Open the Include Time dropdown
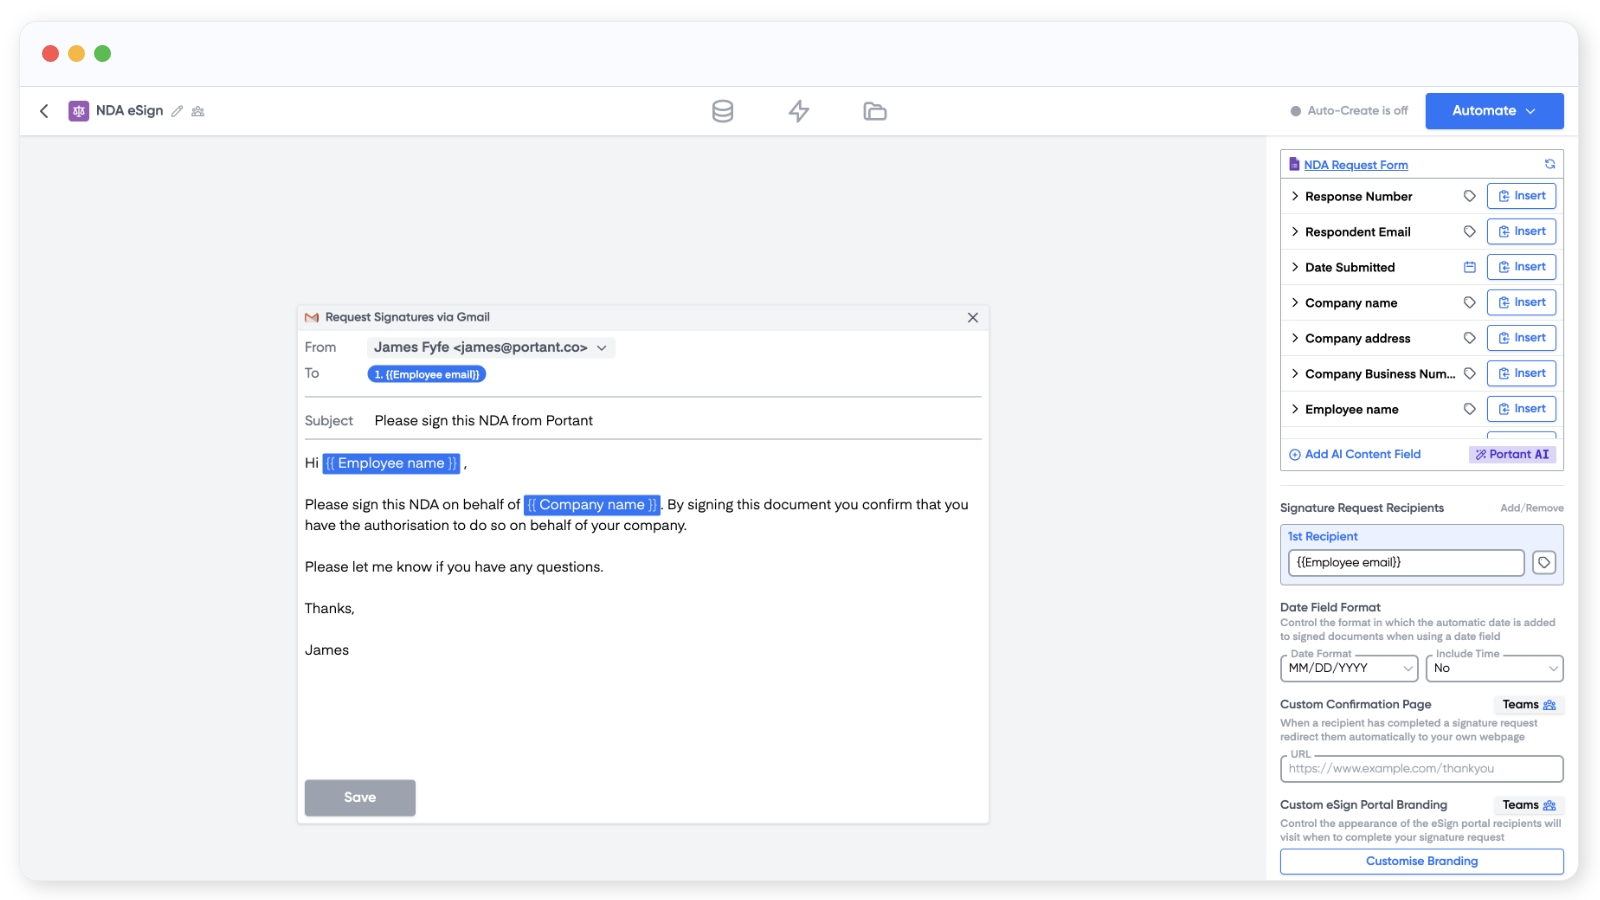 click(x=1494, y=668)
